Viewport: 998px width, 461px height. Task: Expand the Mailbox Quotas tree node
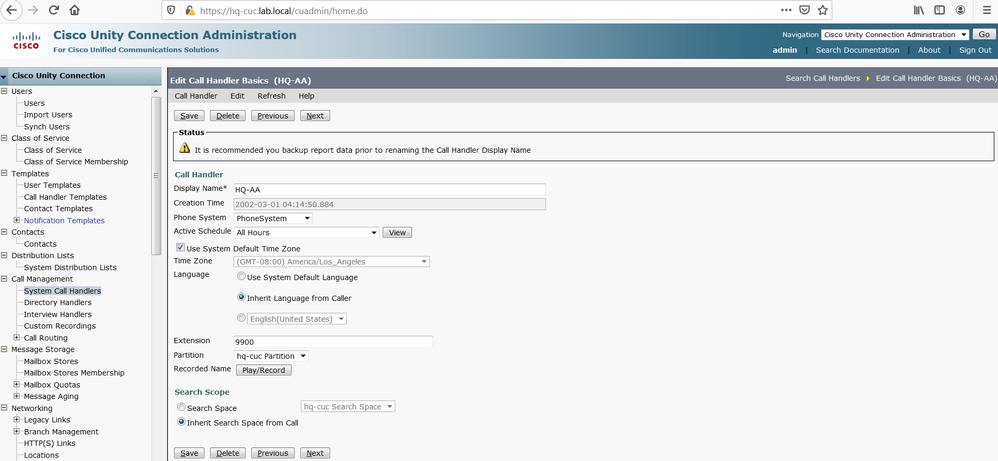point(17,385)
